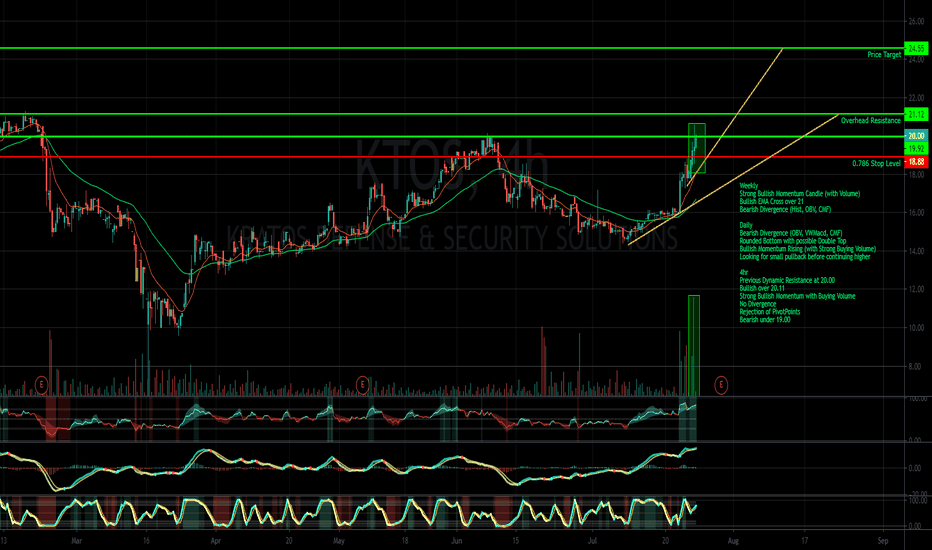This screenshot has height=550, width=932.
Task: Select the green rectangle around latest candles
Action: 697,149
